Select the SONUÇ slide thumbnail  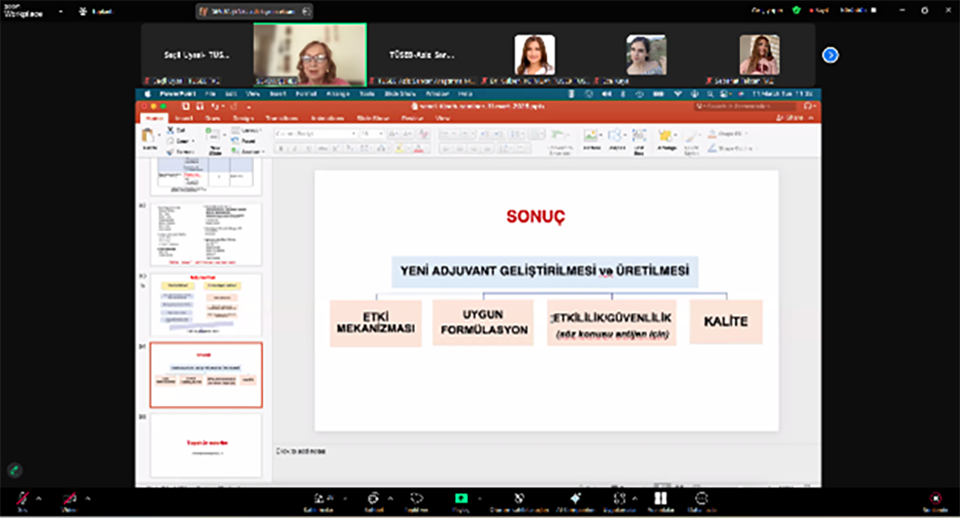206,375
